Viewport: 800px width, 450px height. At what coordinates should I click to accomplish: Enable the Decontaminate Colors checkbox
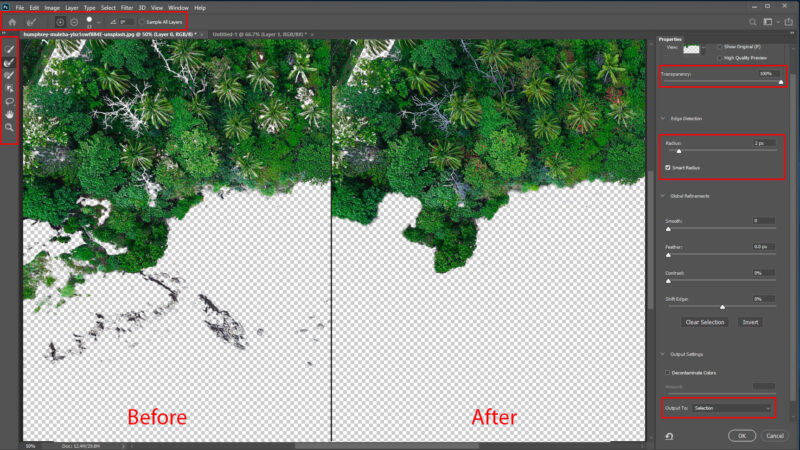click(x=668, y=372)
